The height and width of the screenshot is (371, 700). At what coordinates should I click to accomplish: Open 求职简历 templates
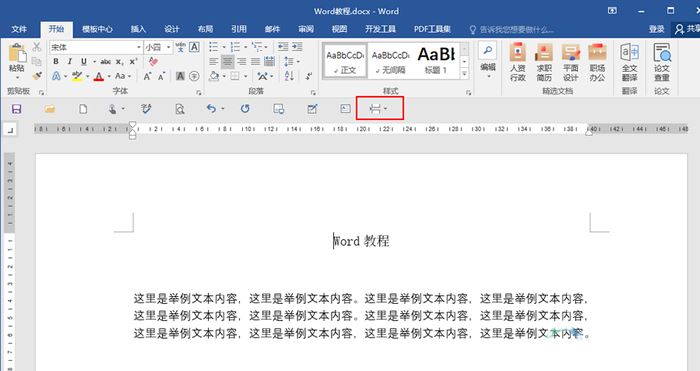click(x=544, y=63)
